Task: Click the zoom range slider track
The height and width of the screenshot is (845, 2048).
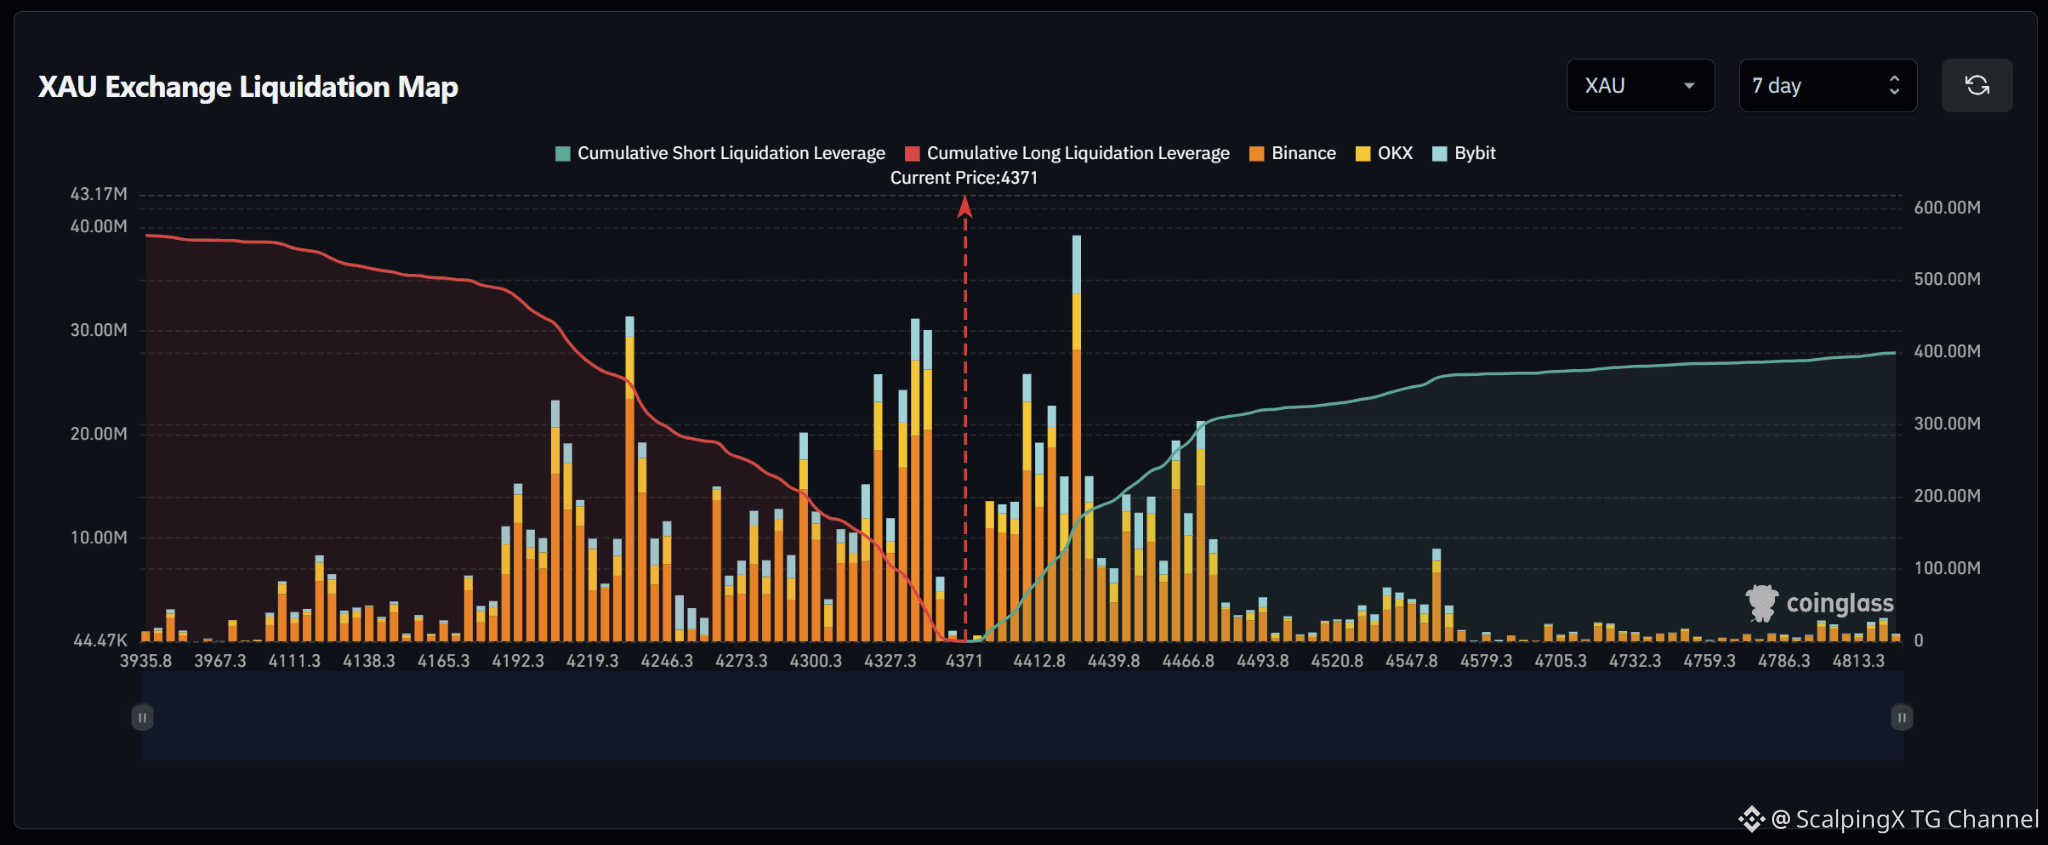Action: point(1022,717)
